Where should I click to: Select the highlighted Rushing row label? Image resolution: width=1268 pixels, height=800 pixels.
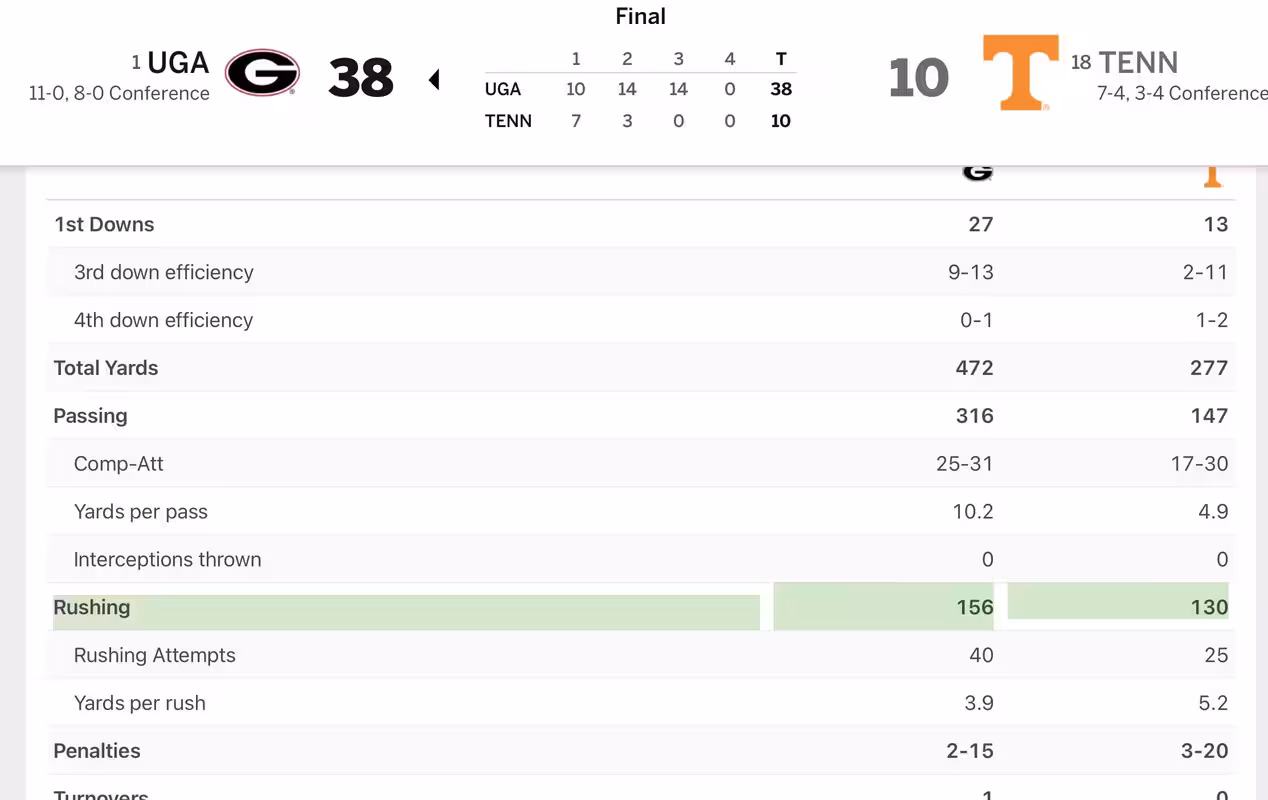(92, 607)
